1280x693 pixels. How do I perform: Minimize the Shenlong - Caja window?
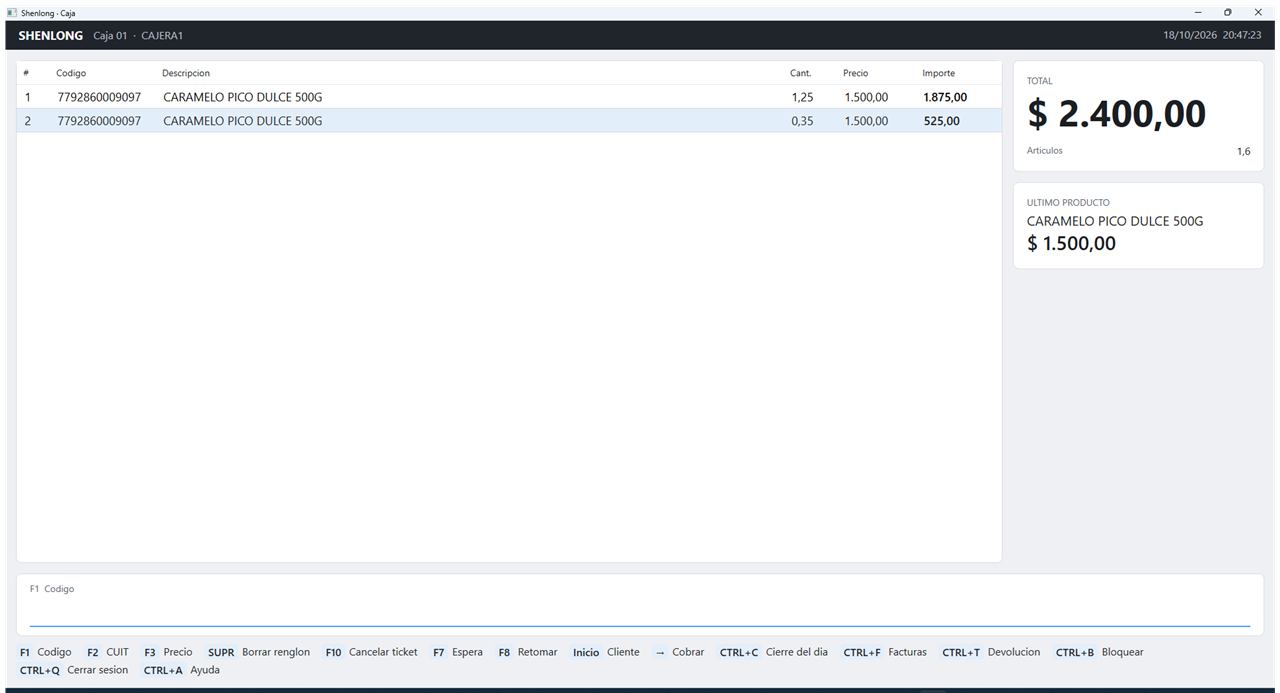[x=1198, y=12]
